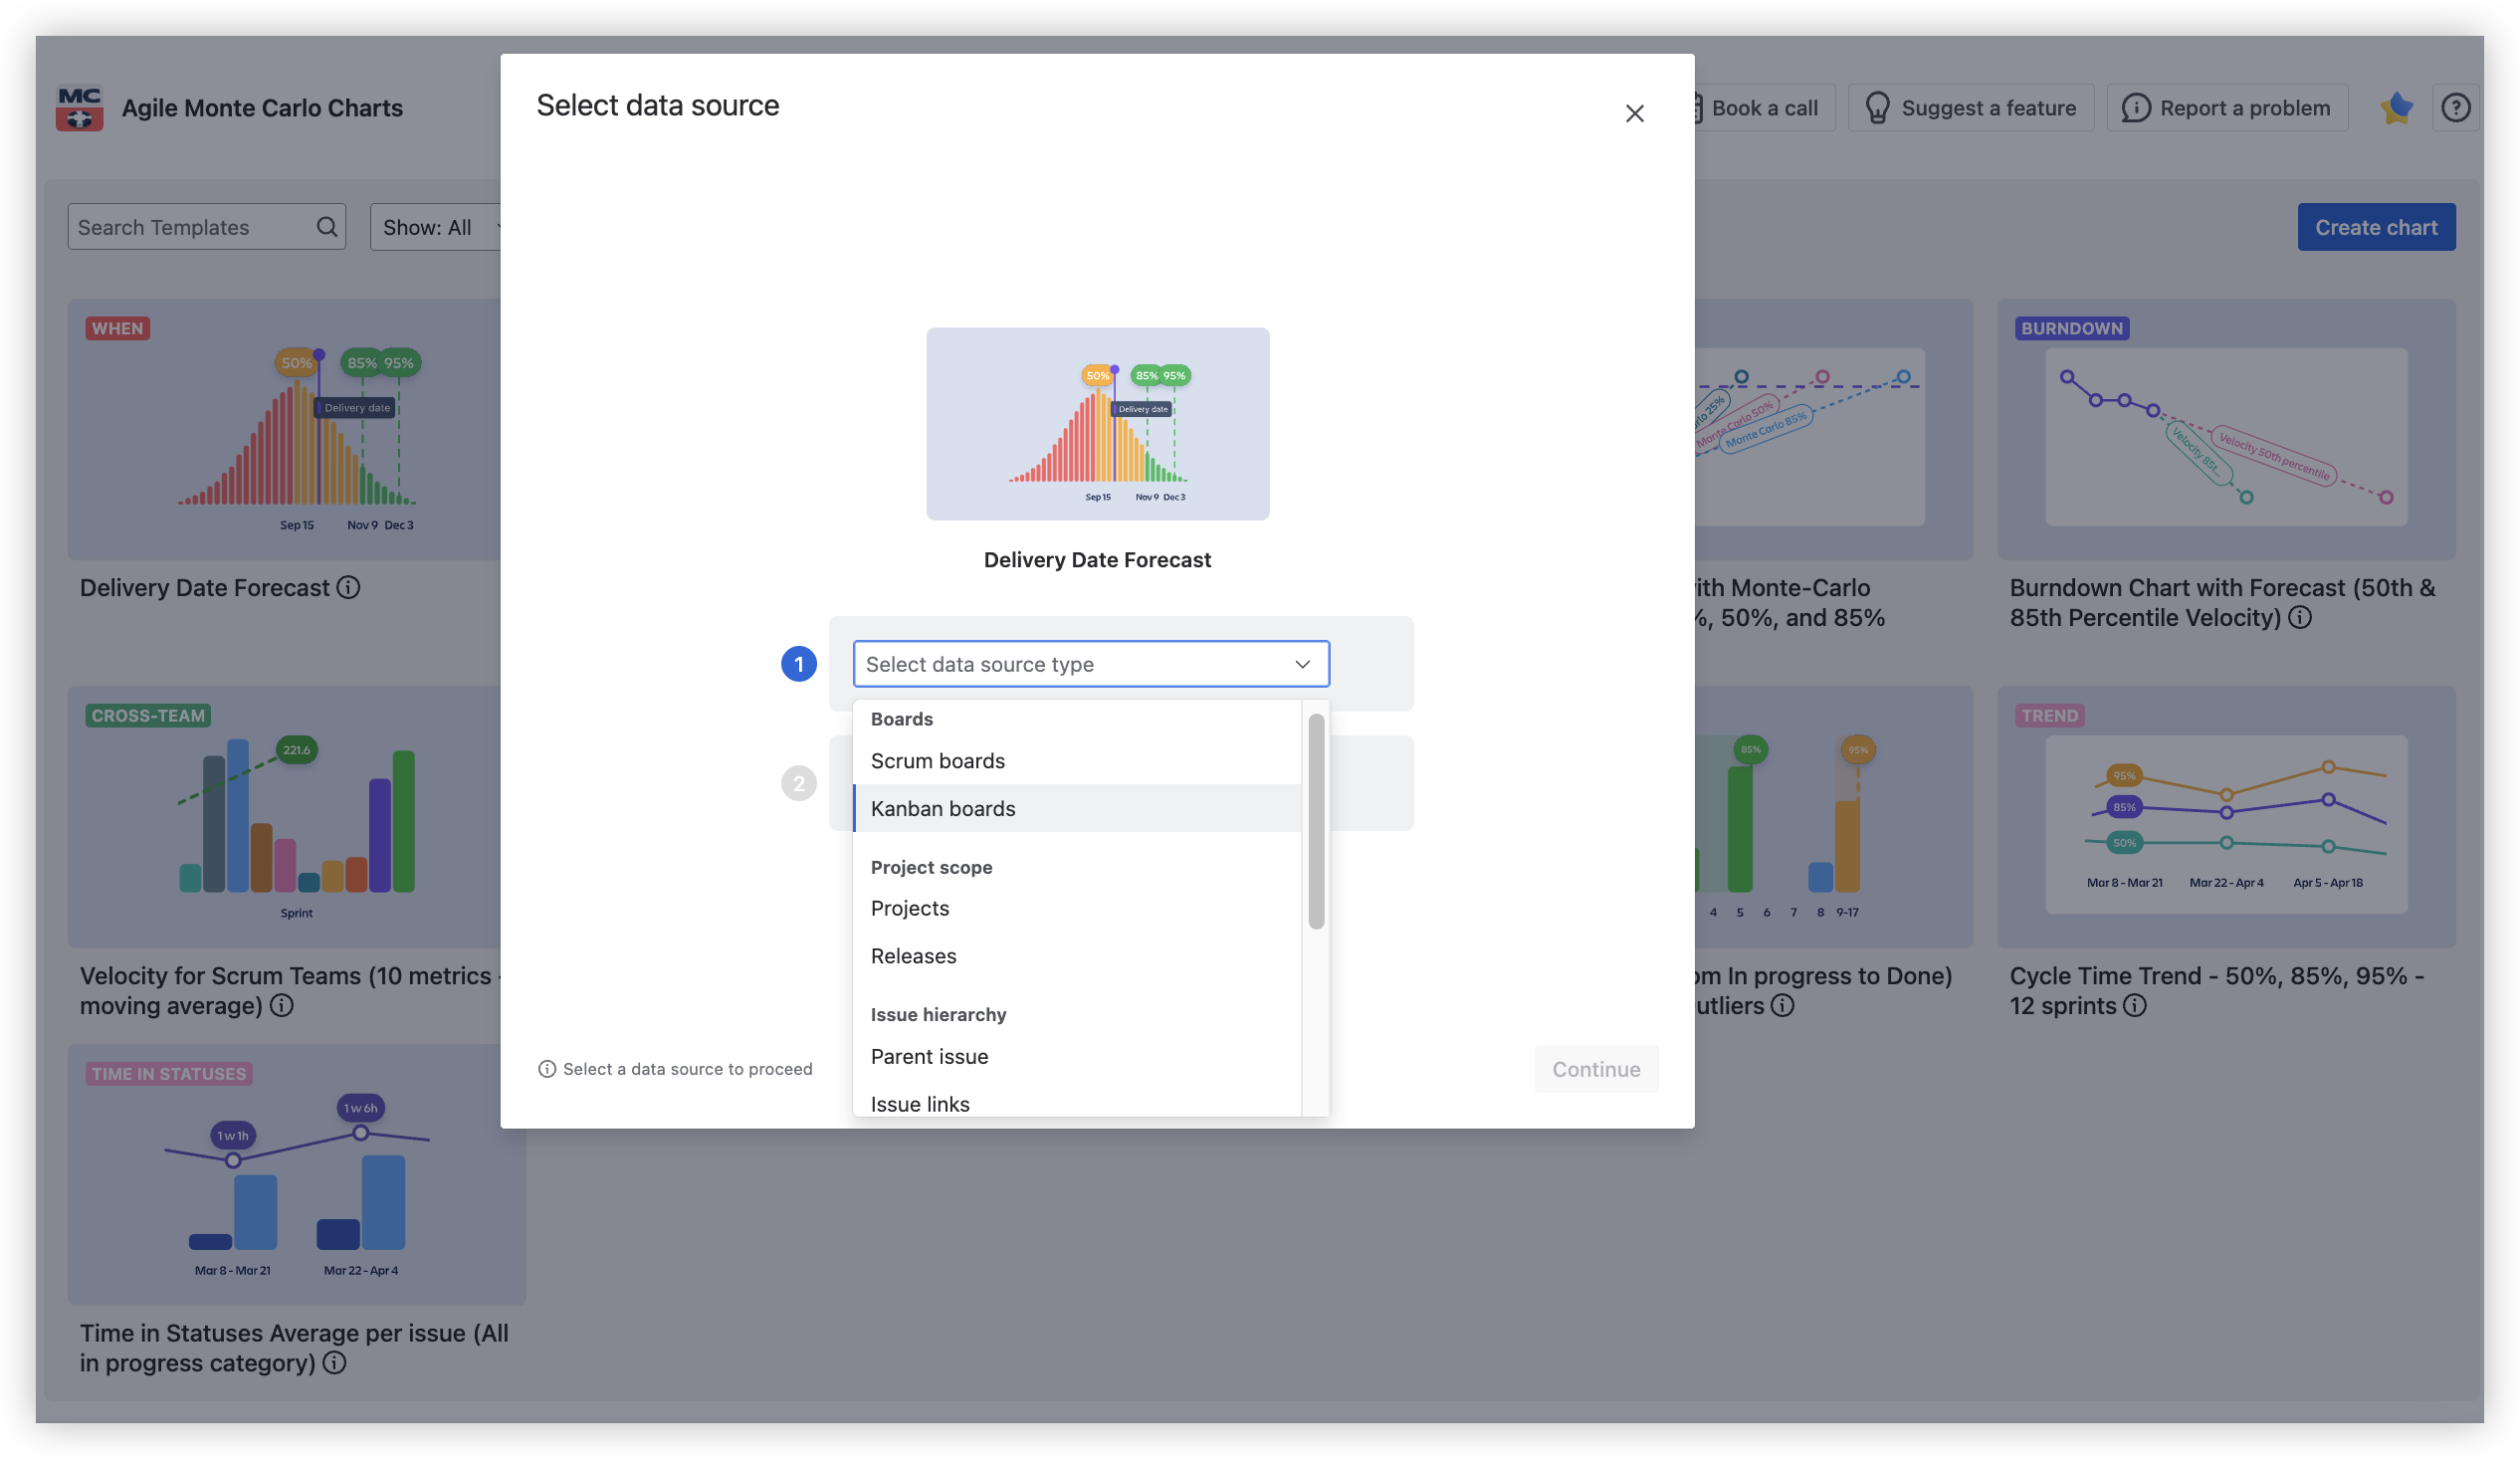Select Projects as data source
The width and height of the screenshot is (2520, 1459).
[1077, 908]
